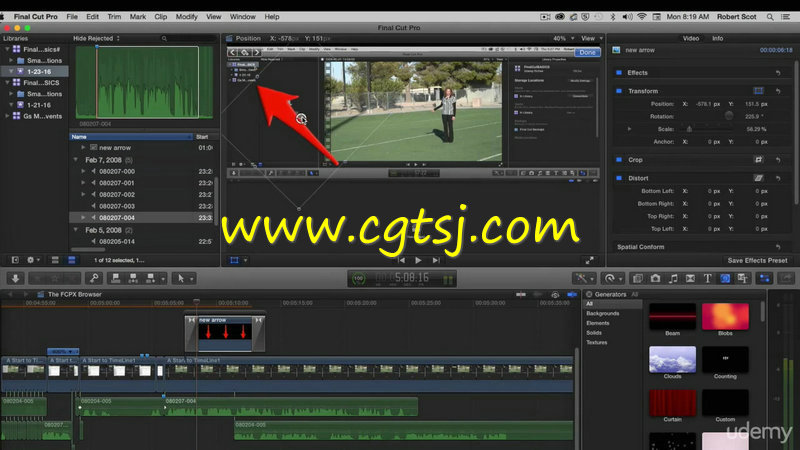The image size is (800, 450).
Task: Toggle the Crop enable checkbox
Action: [x=619, y=160]
